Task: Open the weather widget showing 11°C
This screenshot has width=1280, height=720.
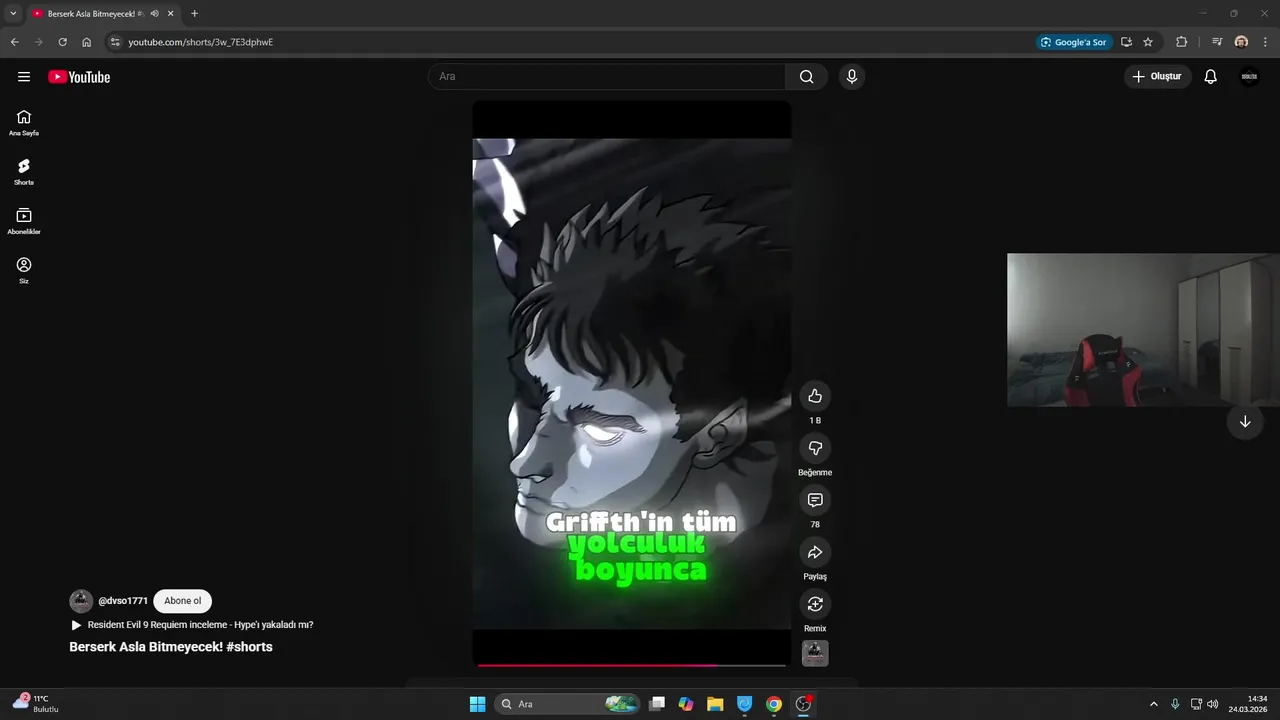Action: (x=36, y=703)
